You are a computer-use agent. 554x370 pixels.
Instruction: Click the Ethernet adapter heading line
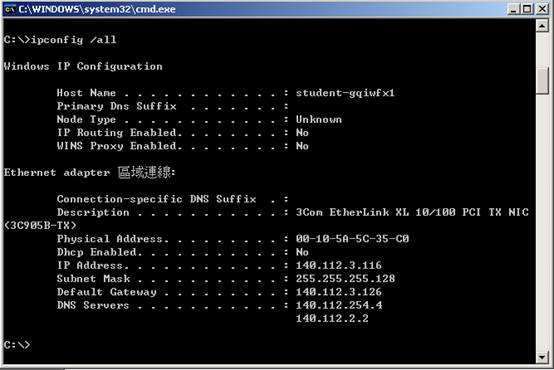90,172
